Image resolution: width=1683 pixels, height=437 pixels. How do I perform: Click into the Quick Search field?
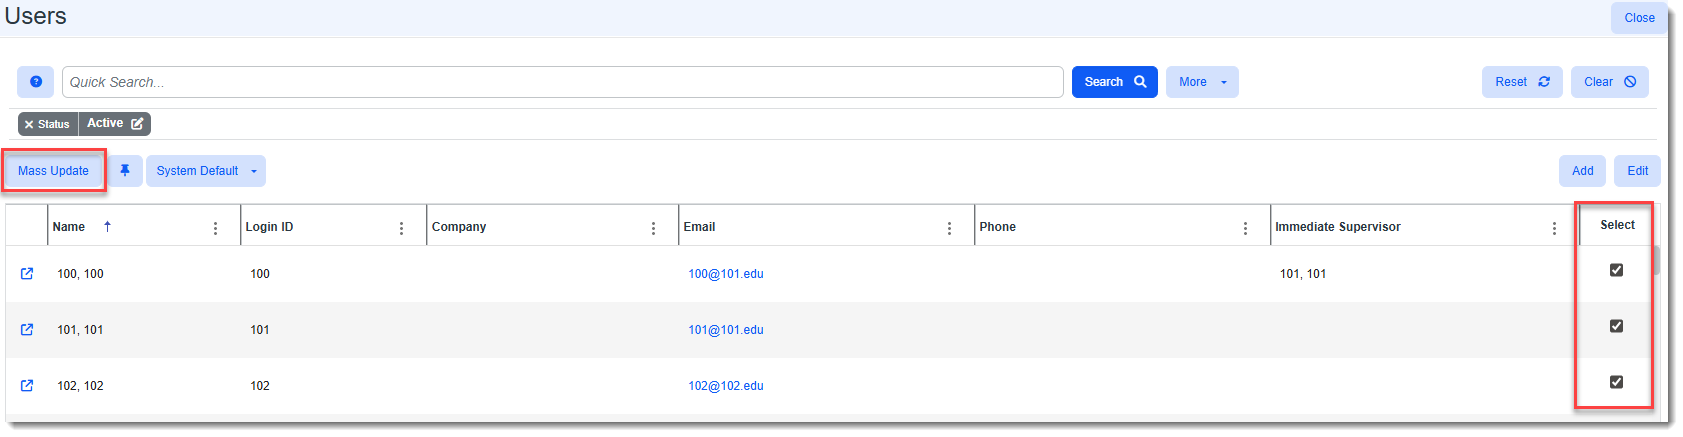[562, 82]
